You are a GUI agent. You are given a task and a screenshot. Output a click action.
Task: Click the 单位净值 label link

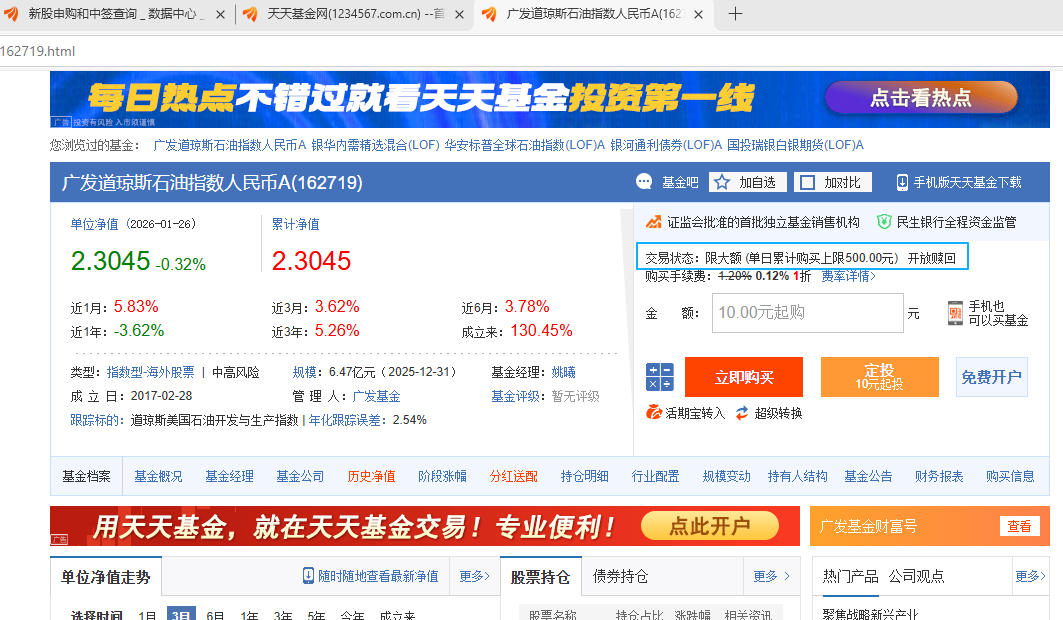pos(94,224)
